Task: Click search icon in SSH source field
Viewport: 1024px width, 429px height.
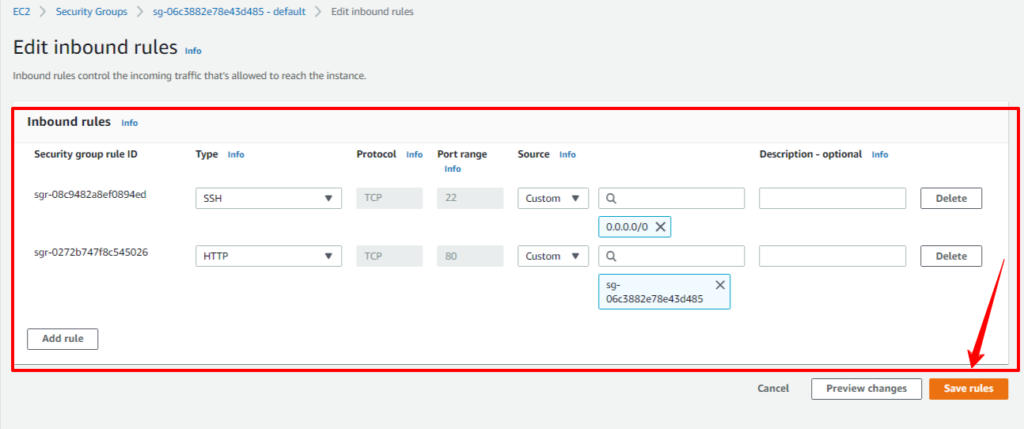Action: point(612,198)
